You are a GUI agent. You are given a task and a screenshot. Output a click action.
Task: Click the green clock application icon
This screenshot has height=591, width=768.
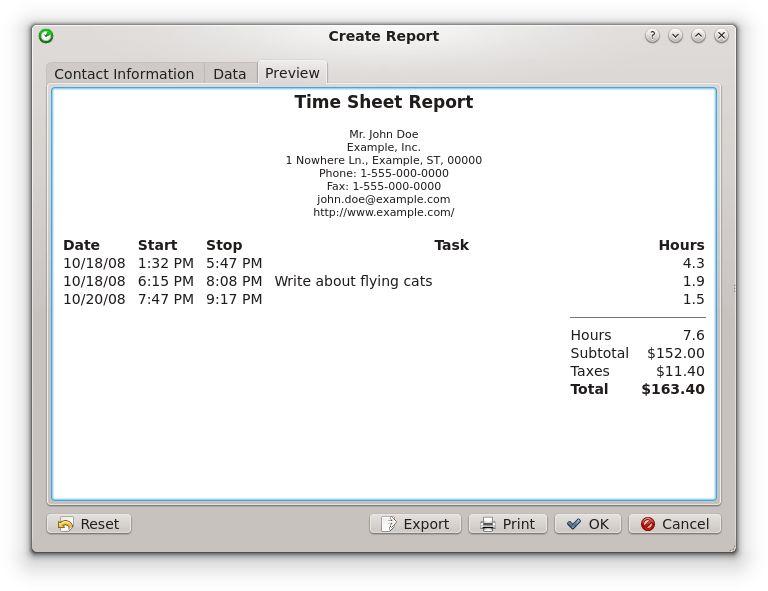46,36
